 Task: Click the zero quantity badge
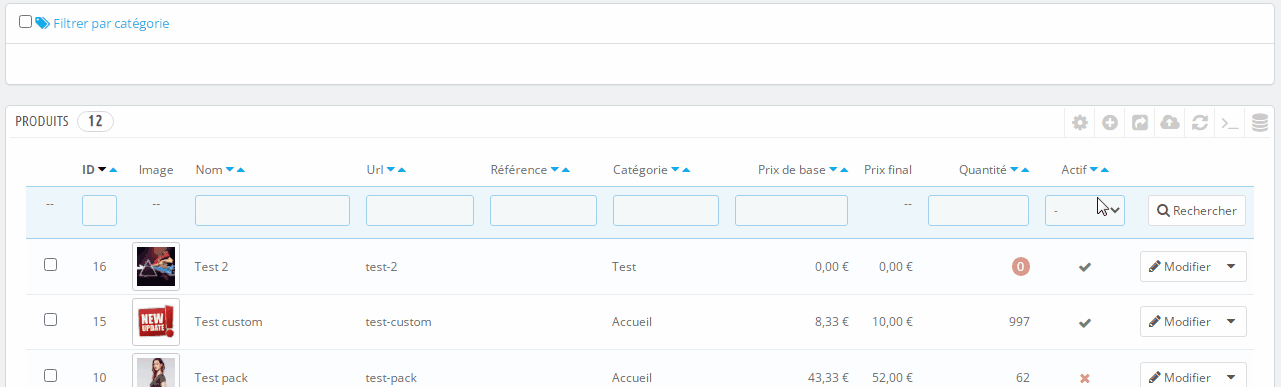pyautogui.click(x=1020, y=267)
